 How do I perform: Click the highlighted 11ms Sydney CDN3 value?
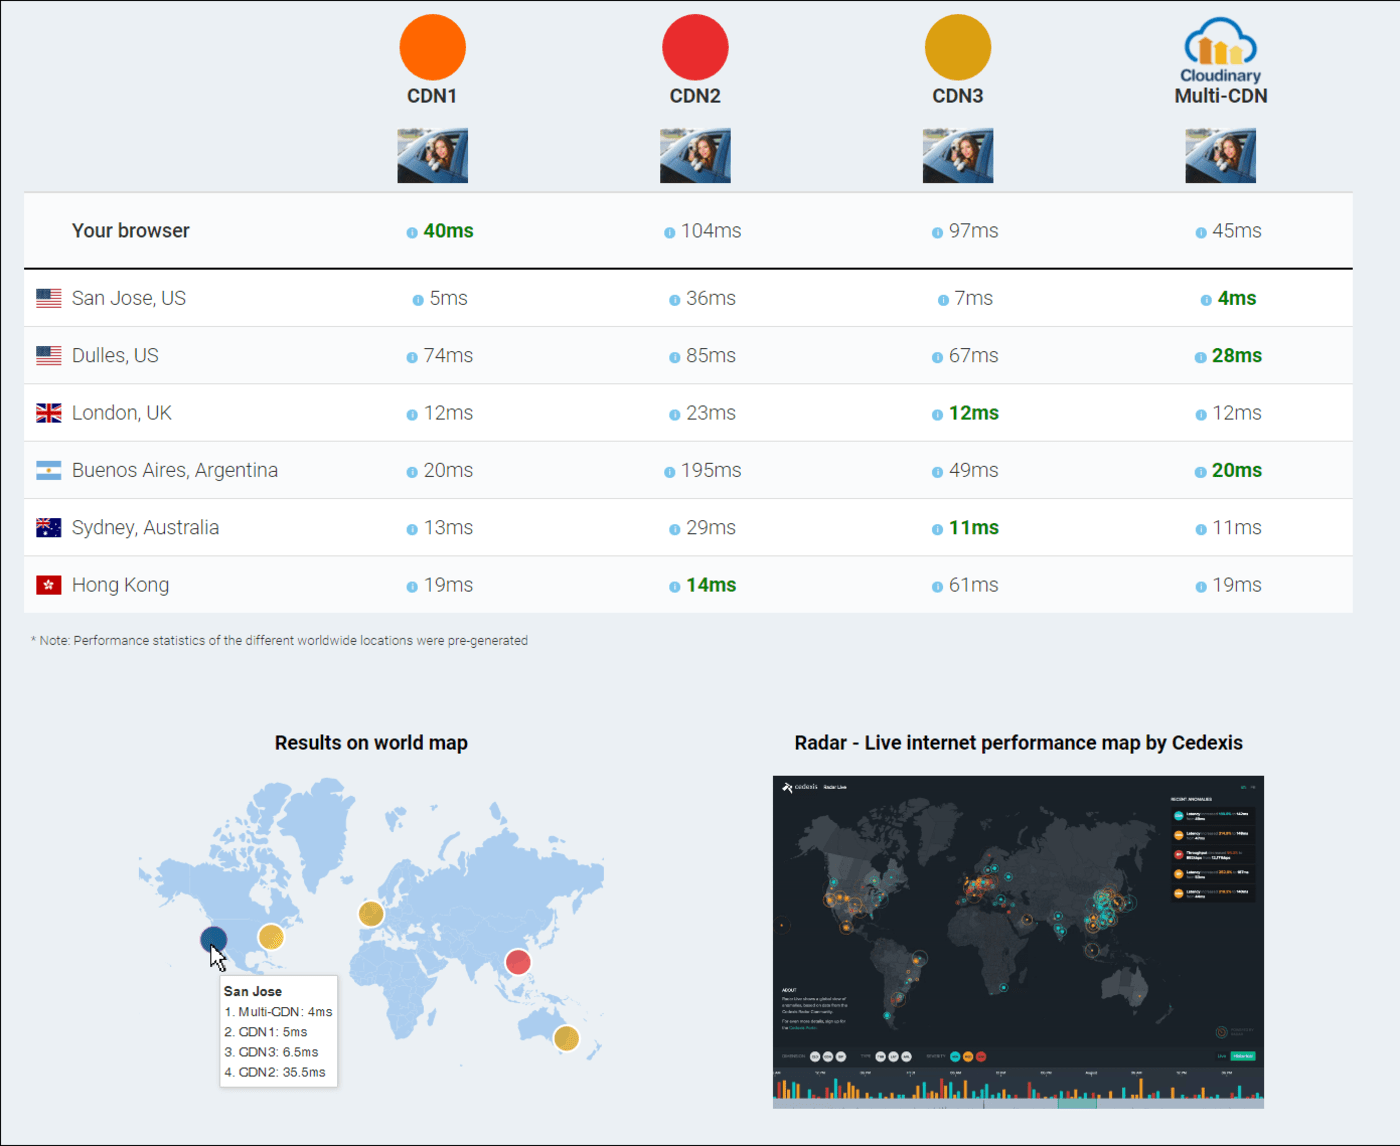point(974,528)
